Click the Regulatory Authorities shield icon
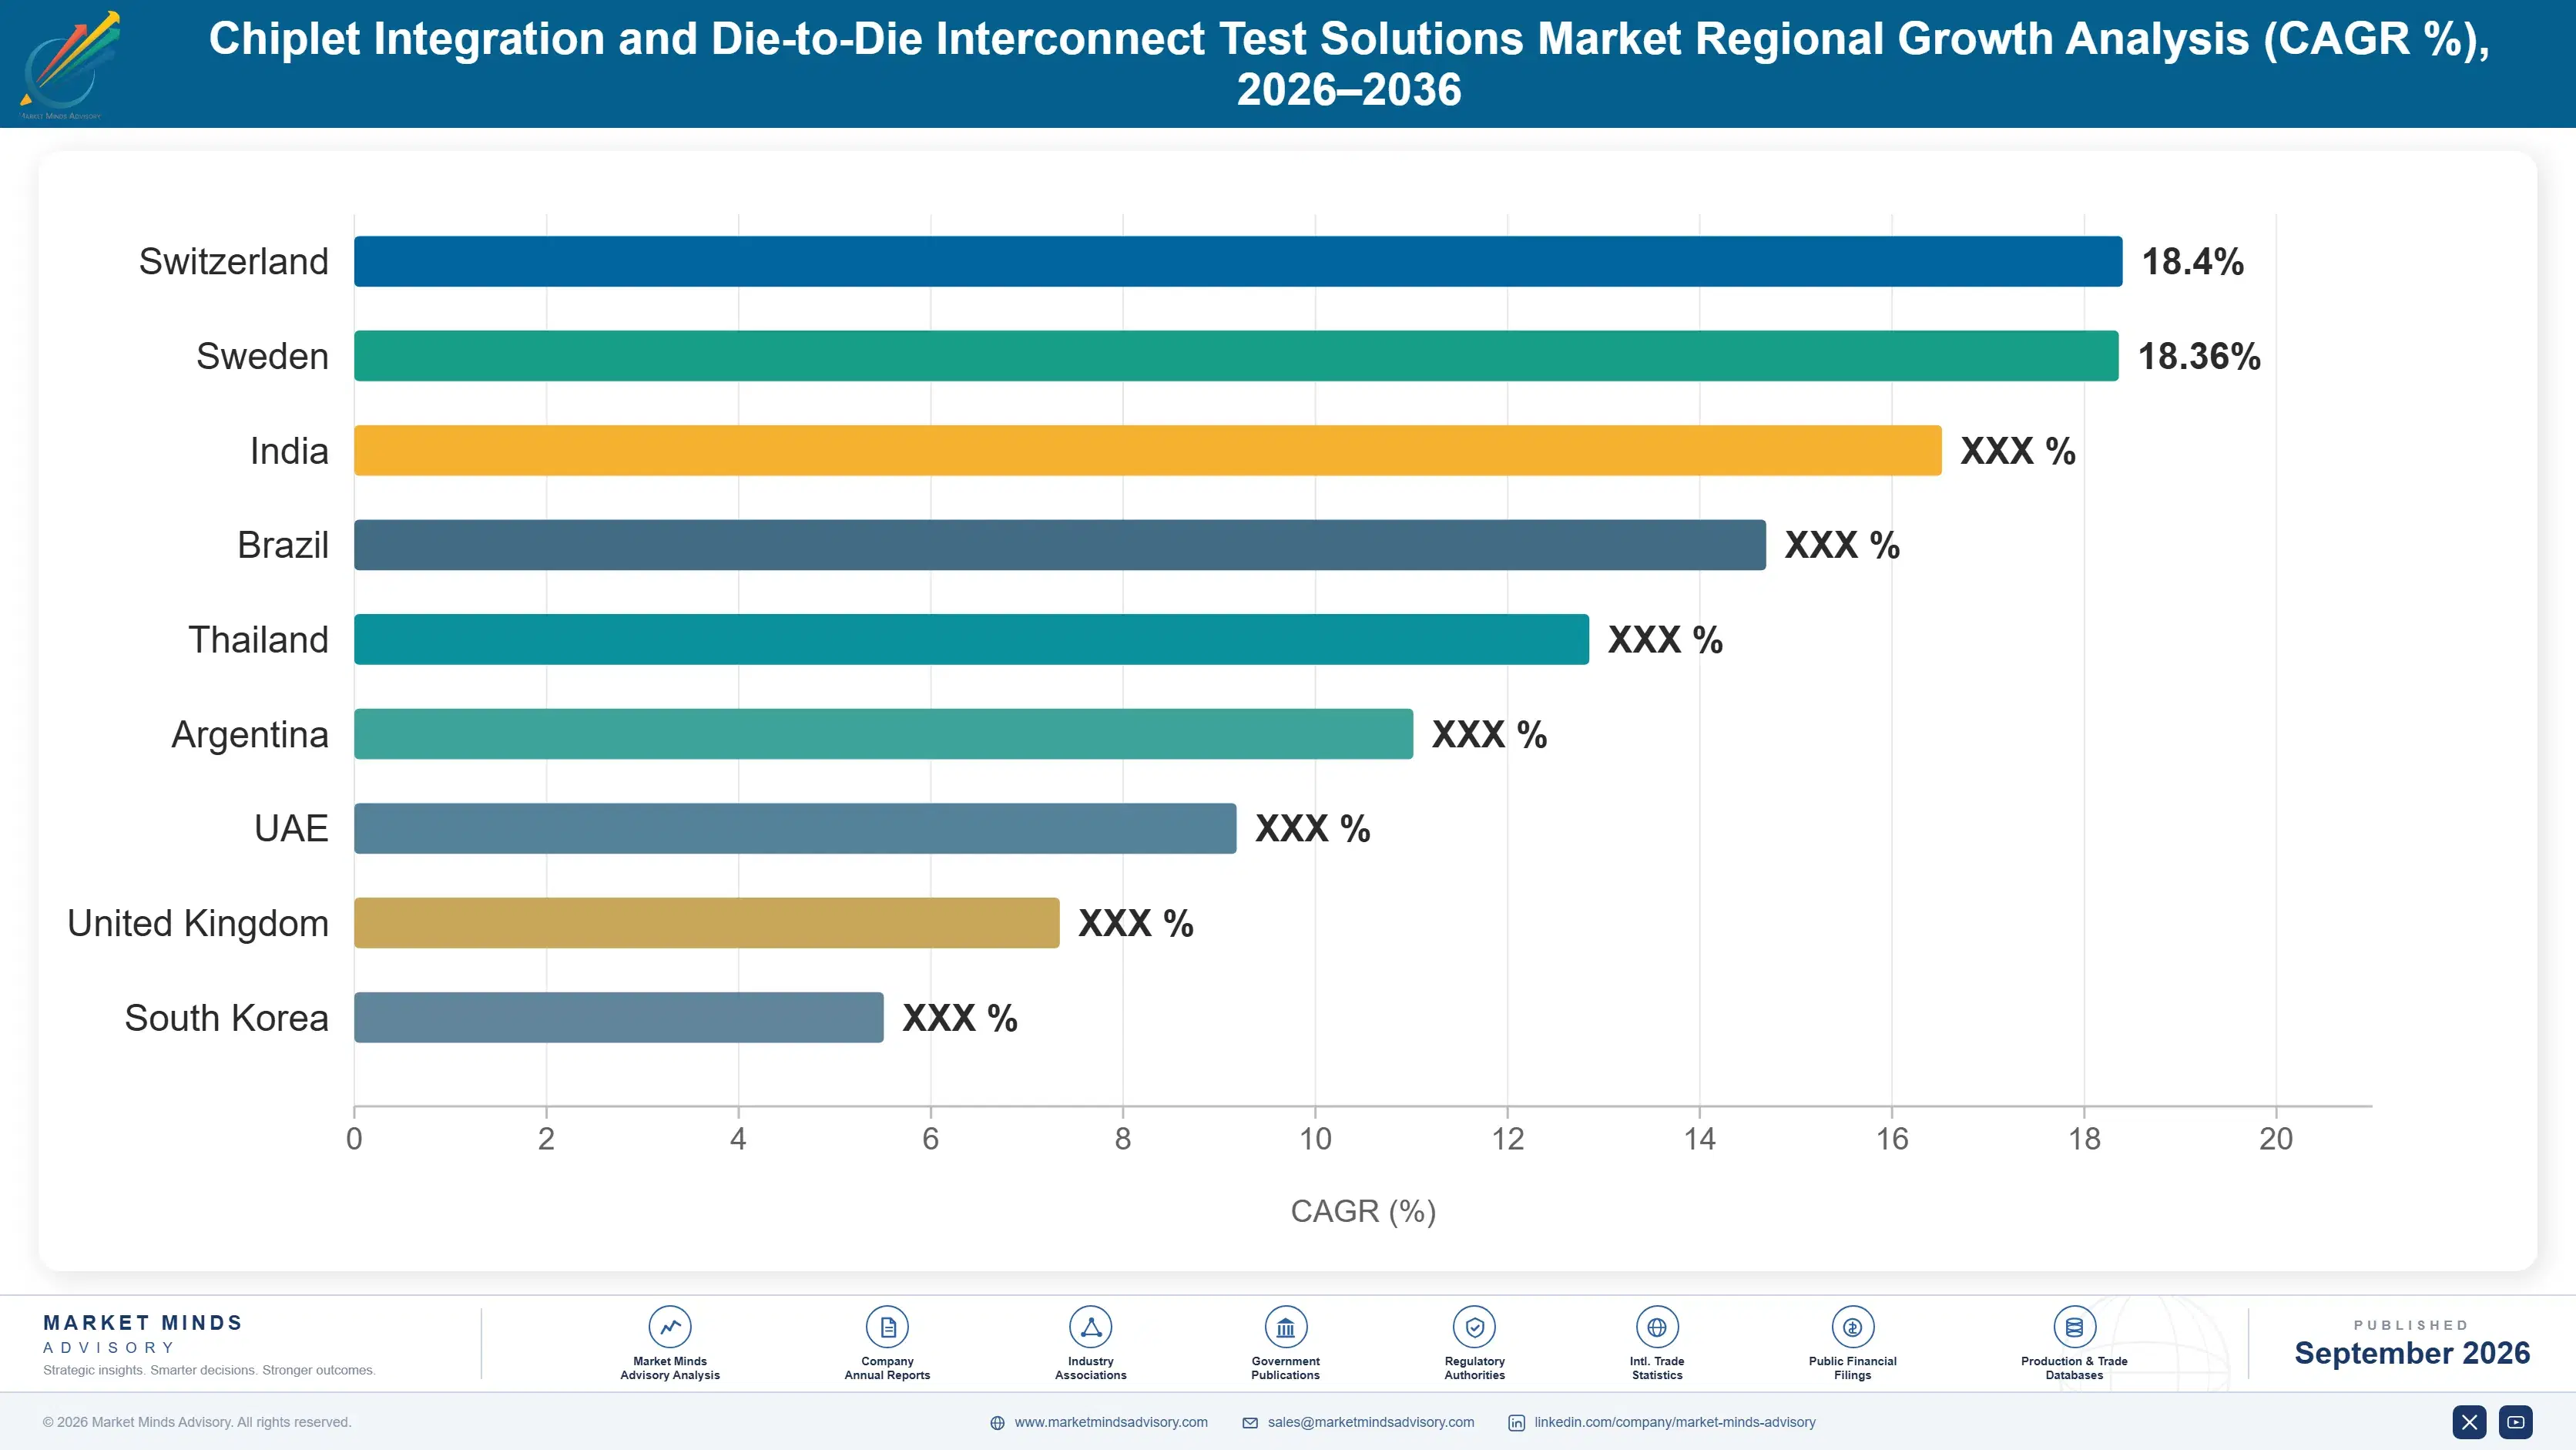This screenshot has width=2576, height=1450. (x=1474, y=1327)
